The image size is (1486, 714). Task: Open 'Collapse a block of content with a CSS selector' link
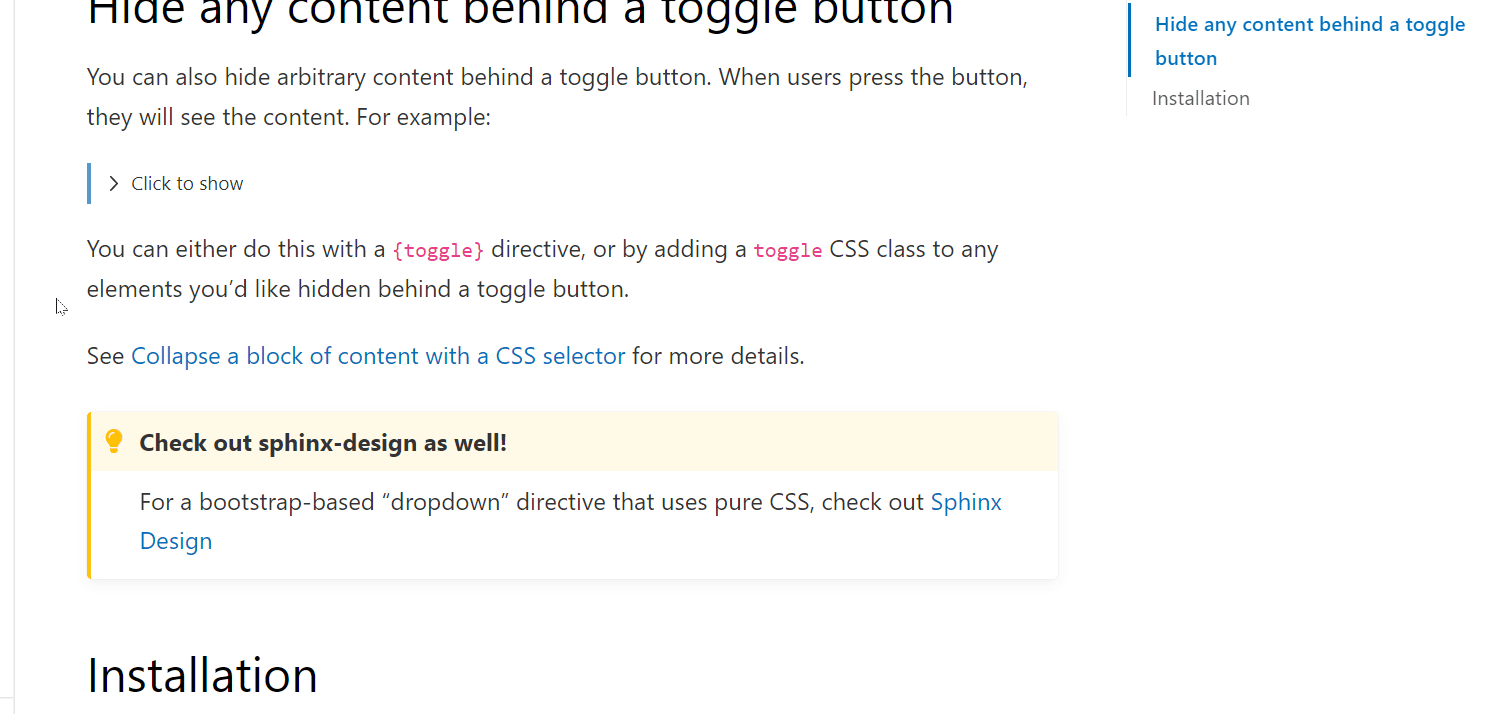click(378, 356)
